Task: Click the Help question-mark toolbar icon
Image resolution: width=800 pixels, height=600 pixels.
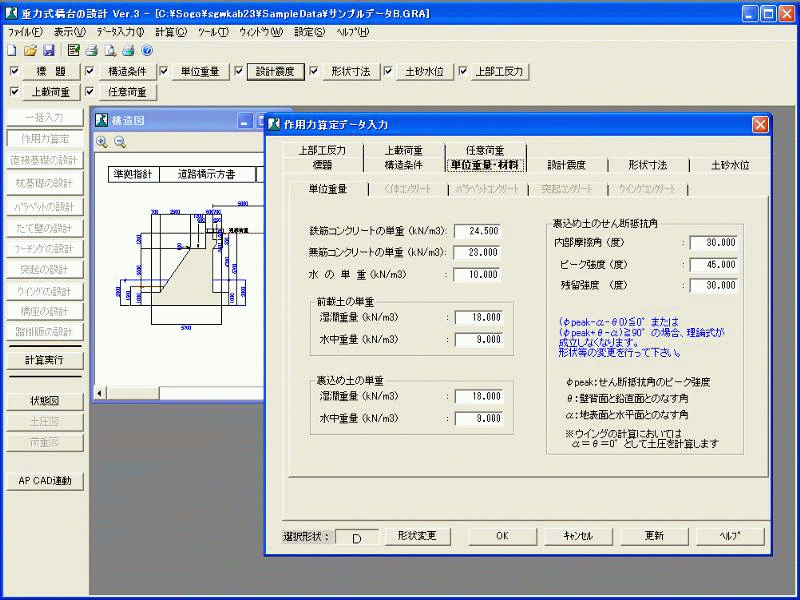Action: pyautogui.click(x=146, y=51)
